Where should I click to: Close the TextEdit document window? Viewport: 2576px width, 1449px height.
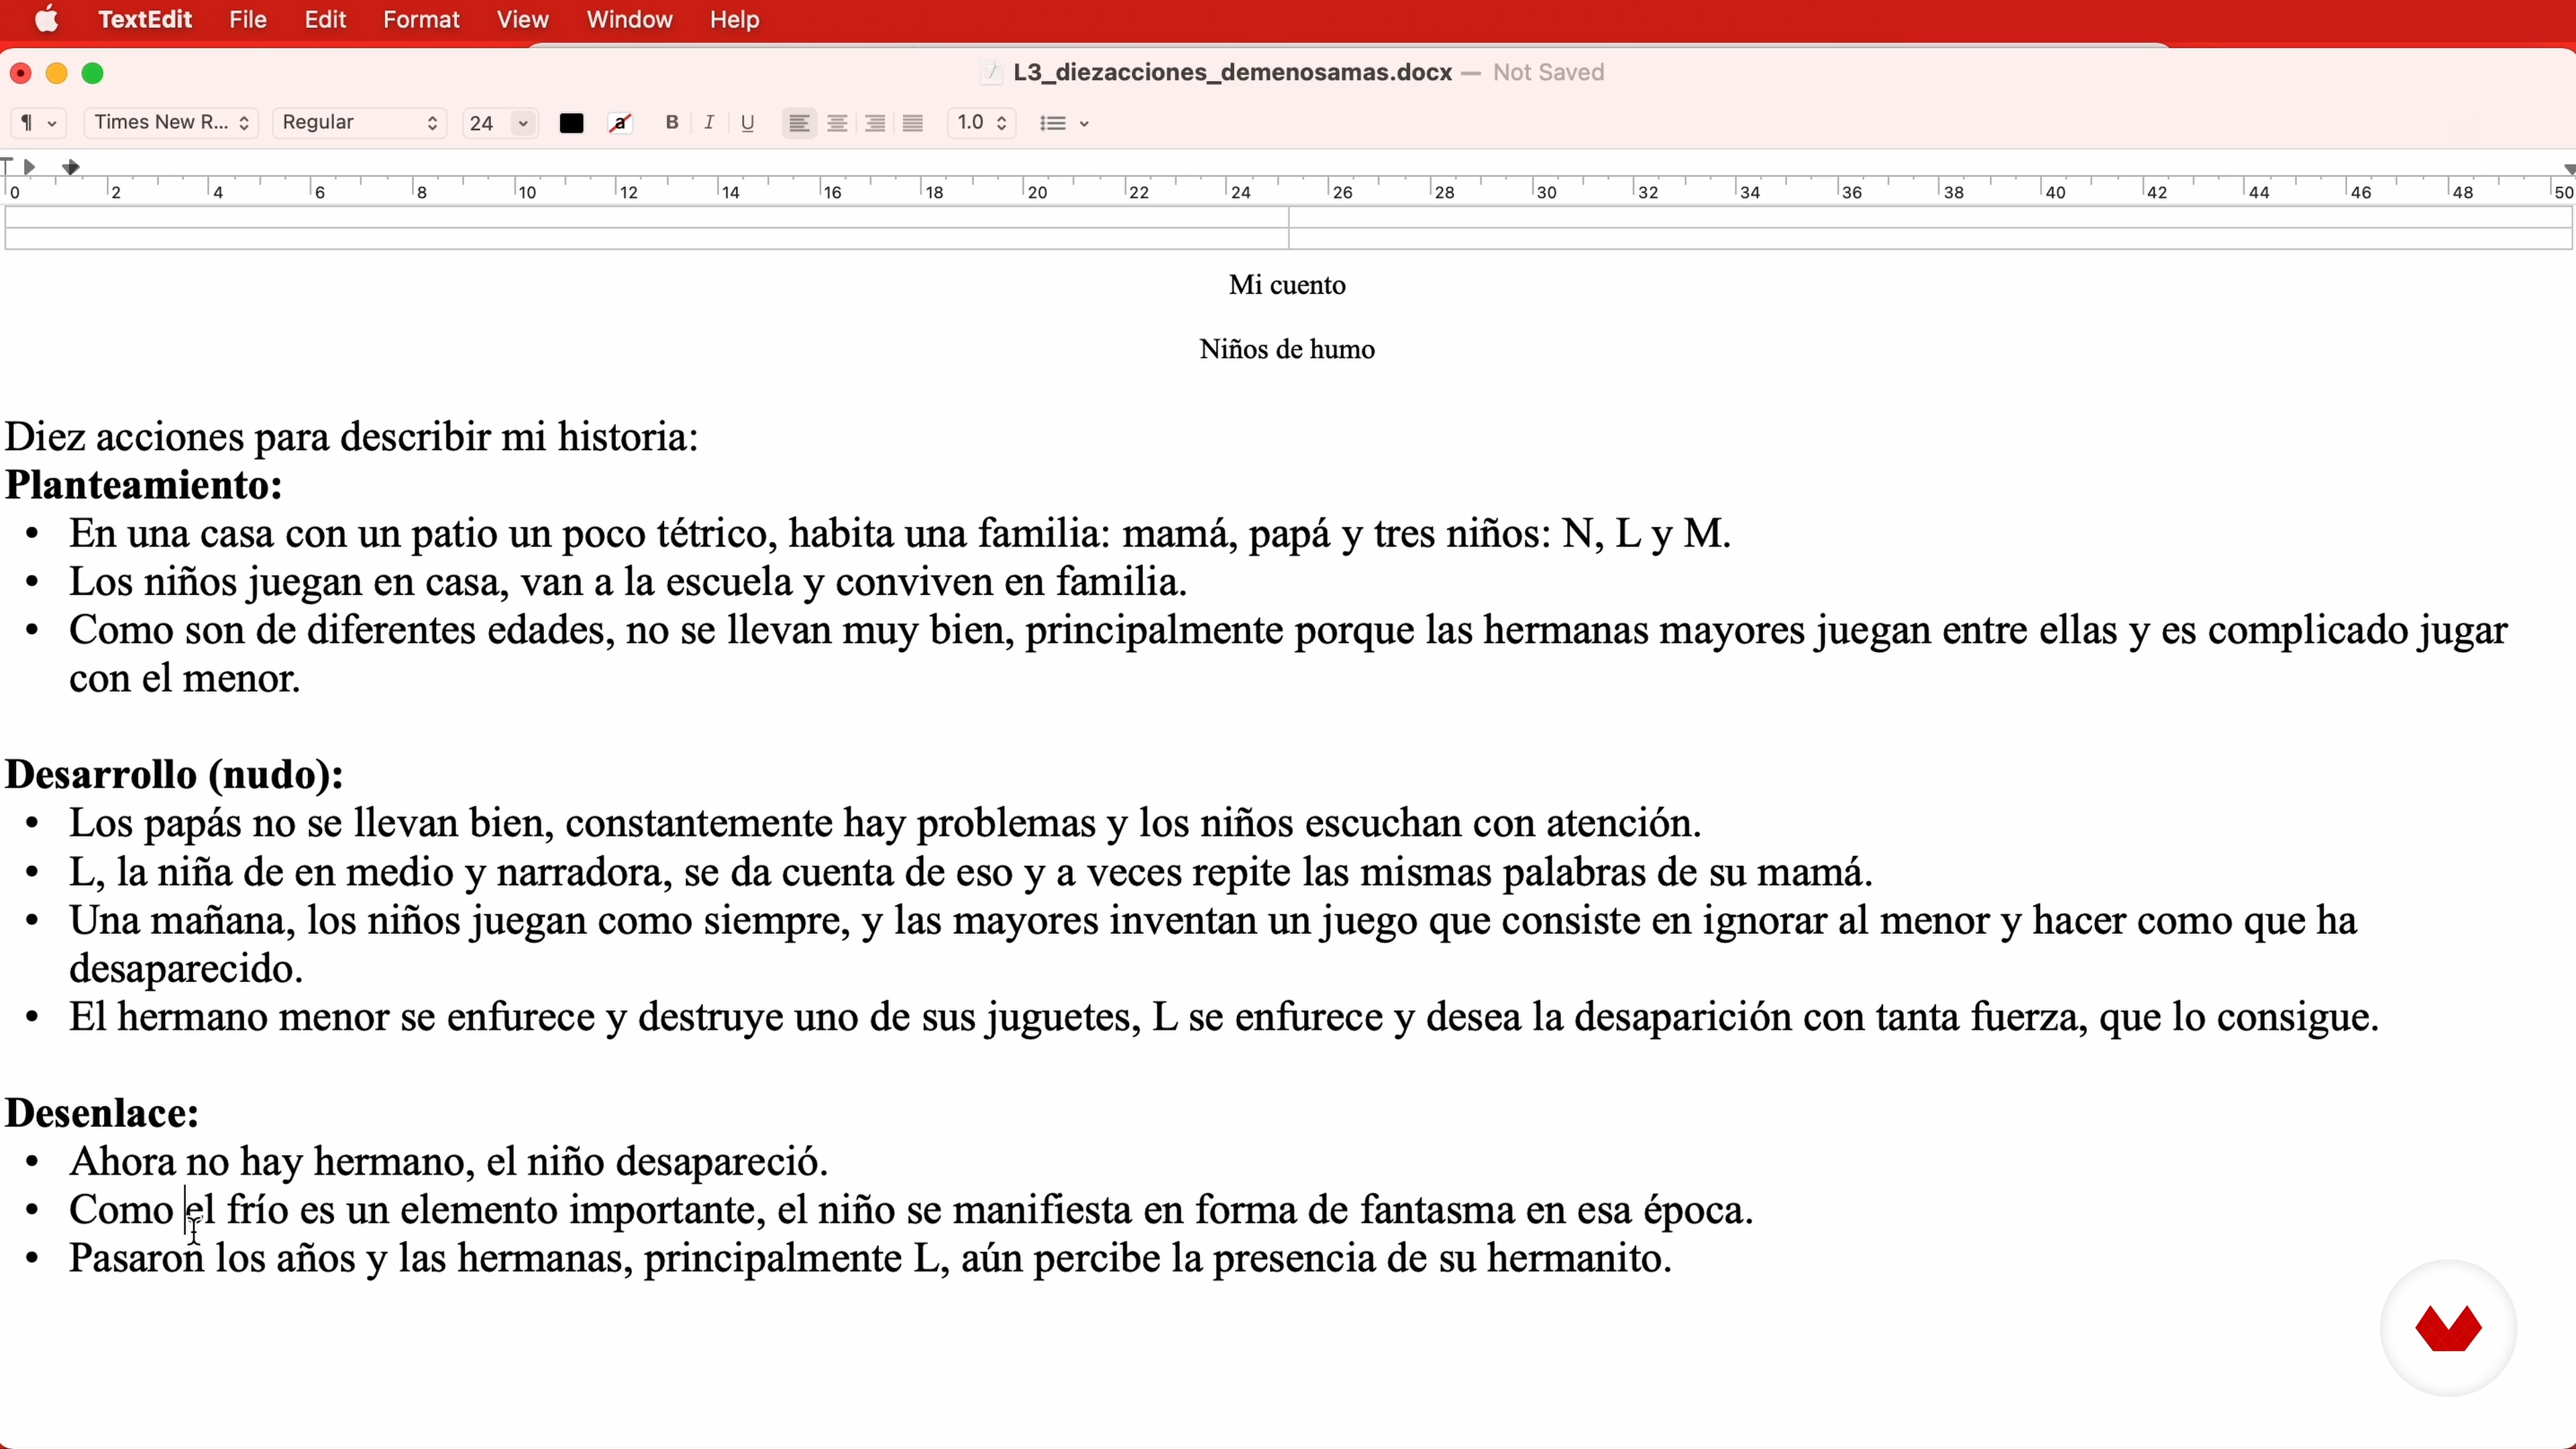[x=20, y=73]
